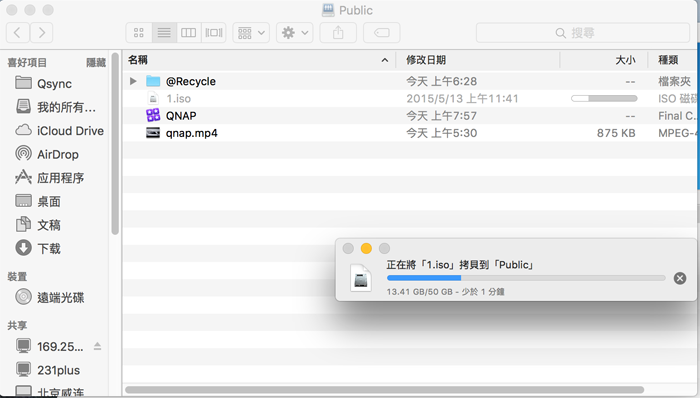Click the file name qnap.mp4
Image resolution: width=700 pixels, height=398 pixels.
[192, 133]
